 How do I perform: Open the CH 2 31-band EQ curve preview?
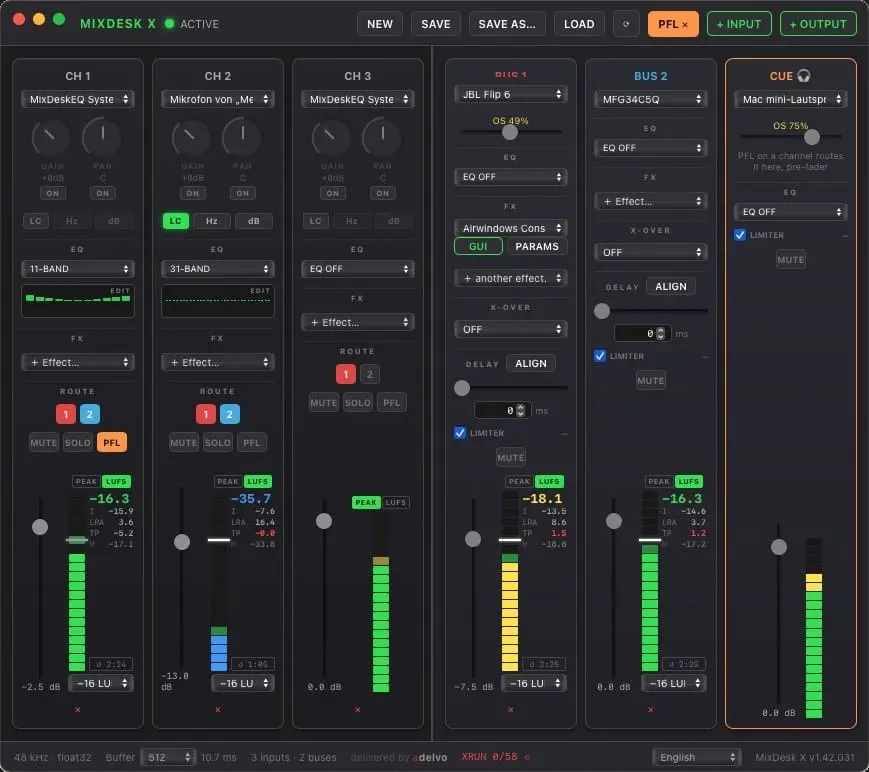click(218, 301)
